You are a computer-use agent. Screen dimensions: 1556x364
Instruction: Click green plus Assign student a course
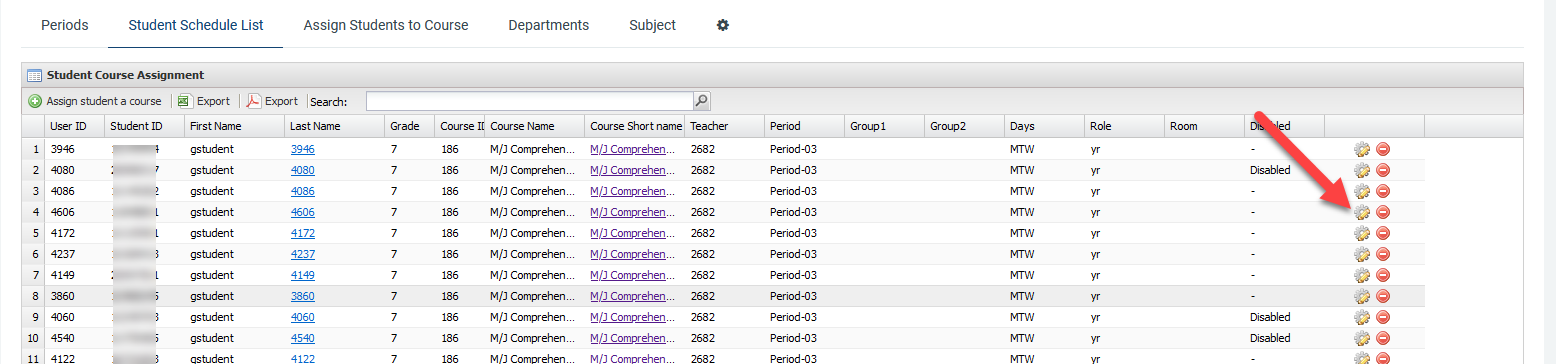click(95, 101)
